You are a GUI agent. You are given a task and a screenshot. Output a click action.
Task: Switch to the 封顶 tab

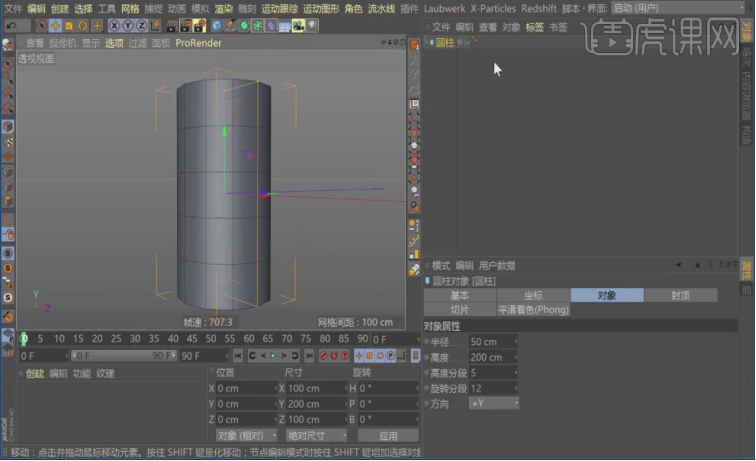(680, 295)
